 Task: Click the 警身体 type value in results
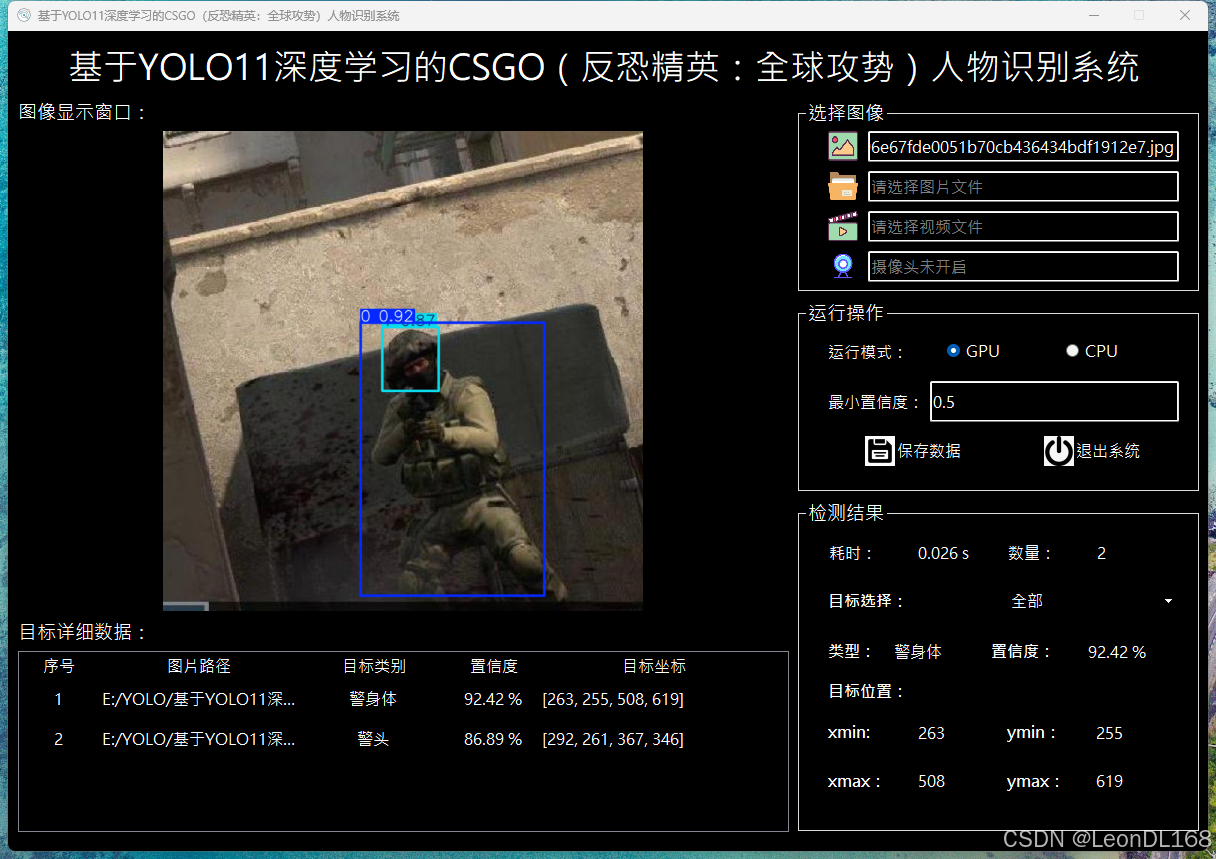(x=918, y=651)
